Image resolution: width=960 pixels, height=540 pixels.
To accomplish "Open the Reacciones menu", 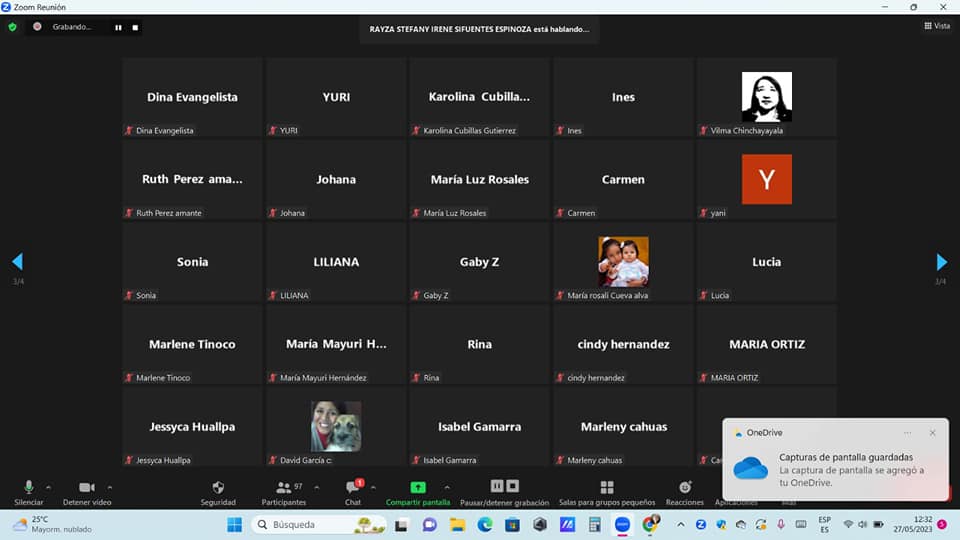I will [685, 489].
